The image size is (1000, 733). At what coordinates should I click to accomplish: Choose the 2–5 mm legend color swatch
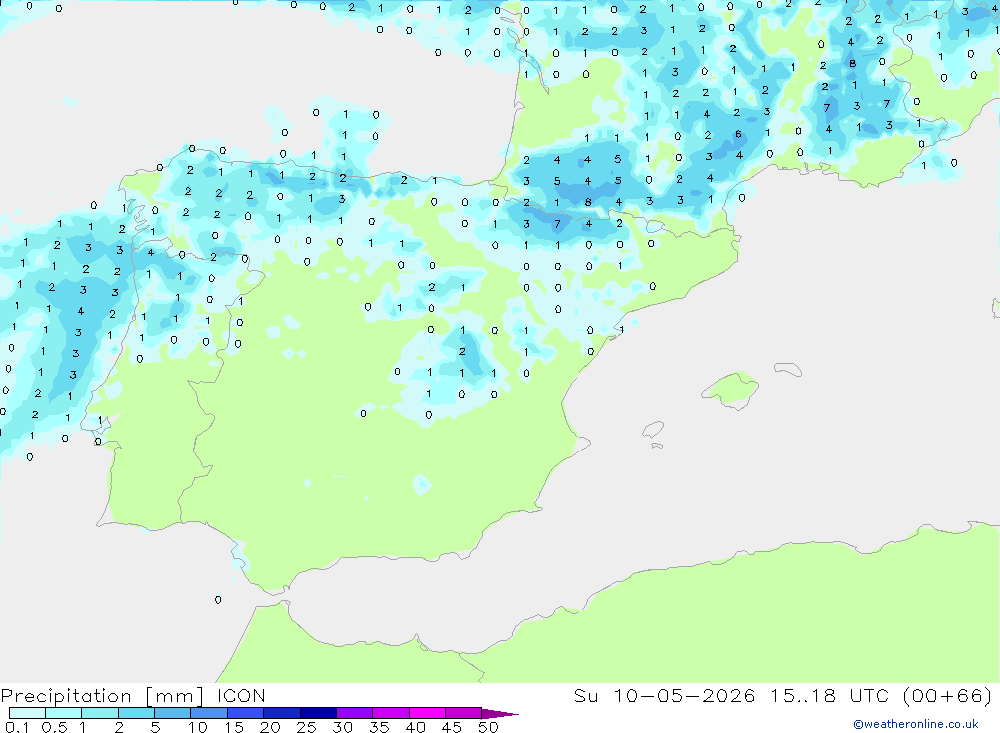click(136, 713)
